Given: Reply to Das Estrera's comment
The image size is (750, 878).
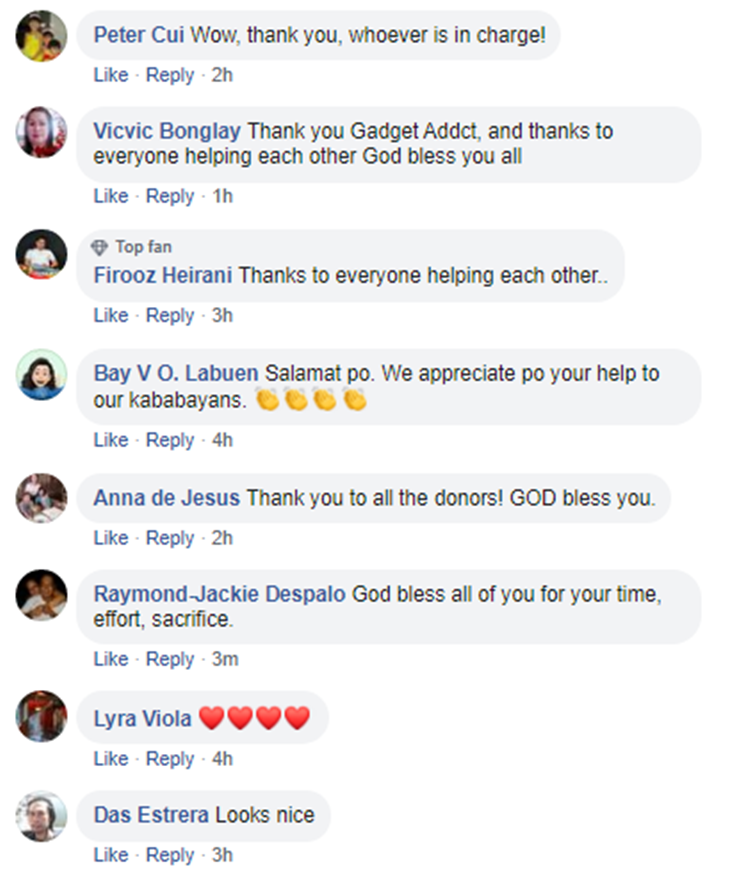Looking at the screenshot, I should click(x=170, y=855).
